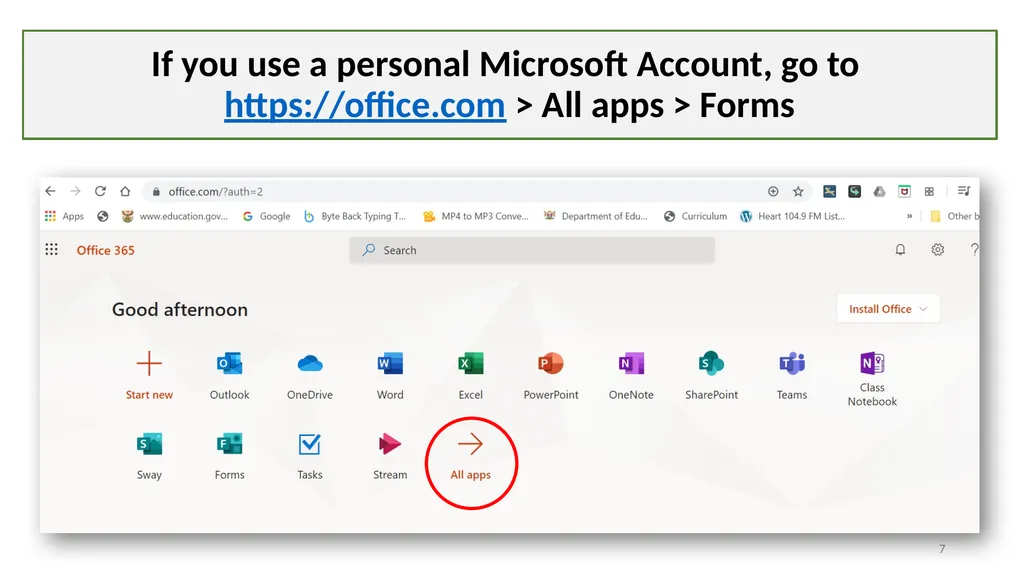
Task: Open the Google bookmark
Action: coord(266,216)
